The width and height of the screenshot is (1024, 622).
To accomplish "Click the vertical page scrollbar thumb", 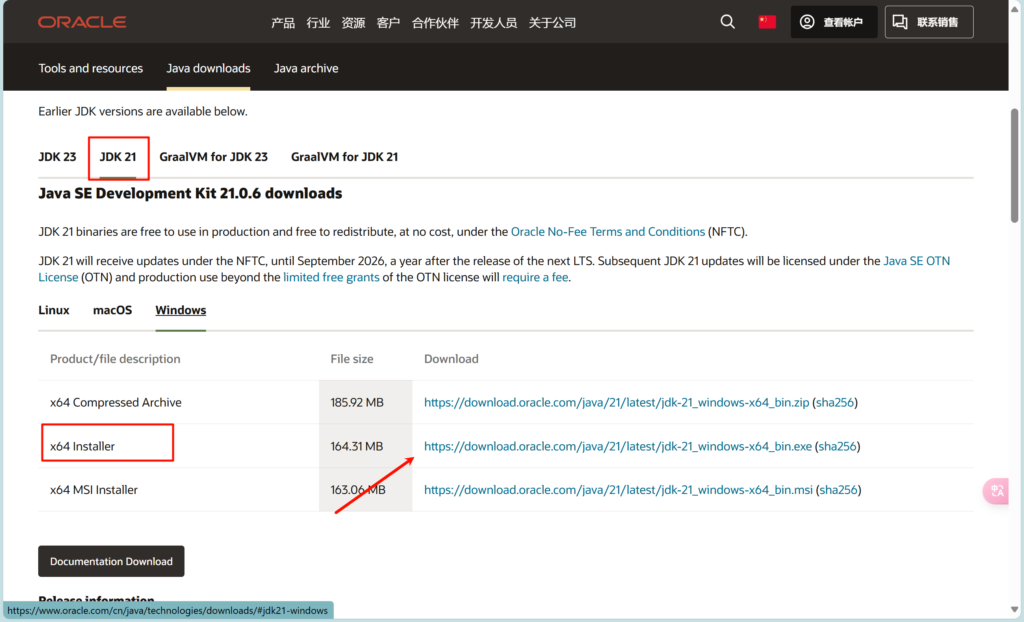I will (x=1015, y=165).
